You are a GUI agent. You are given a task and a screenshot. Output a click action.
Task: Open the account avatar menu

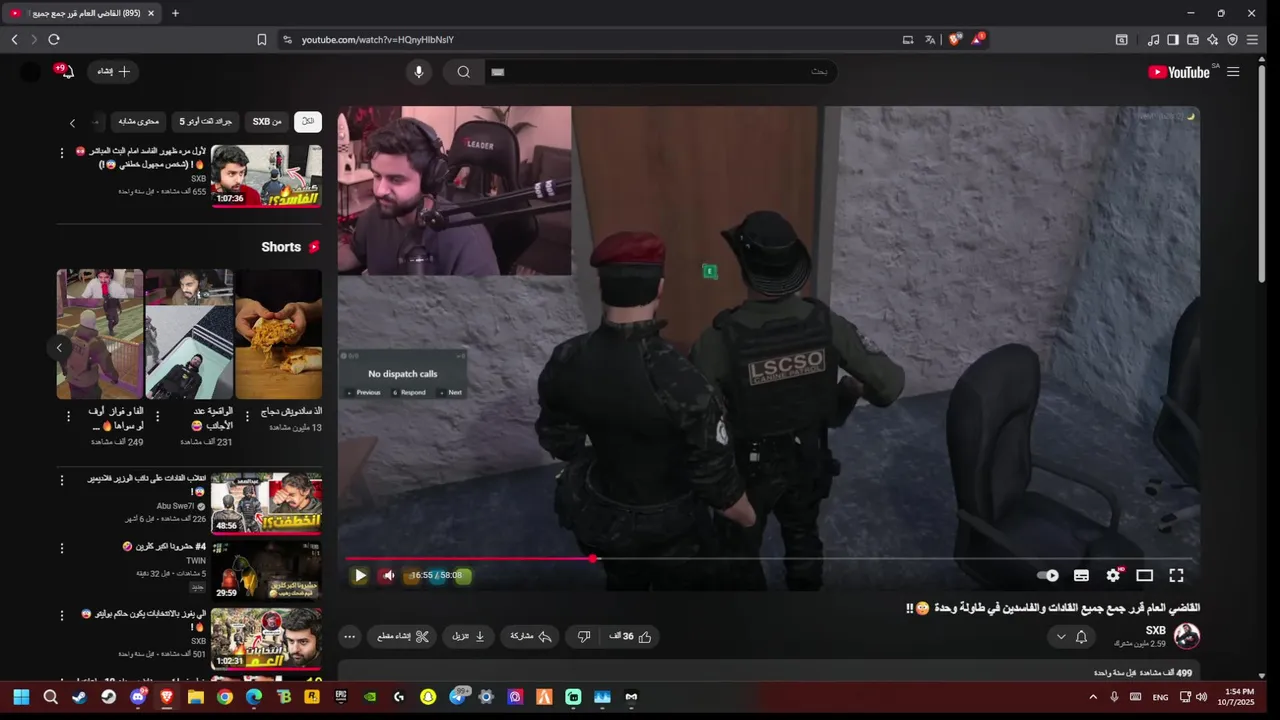point(31,72)
